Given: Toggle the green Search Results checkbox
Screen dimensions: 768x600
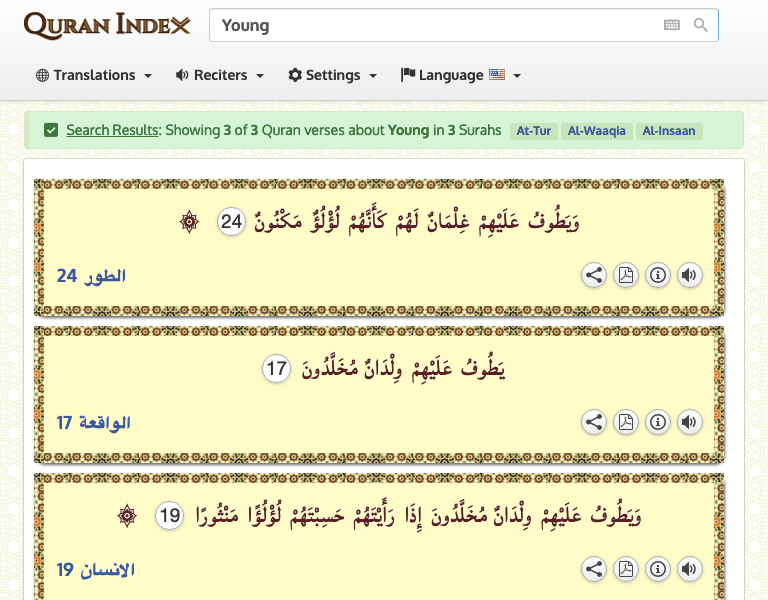Looking at the screenshot, I should [51, 130].
